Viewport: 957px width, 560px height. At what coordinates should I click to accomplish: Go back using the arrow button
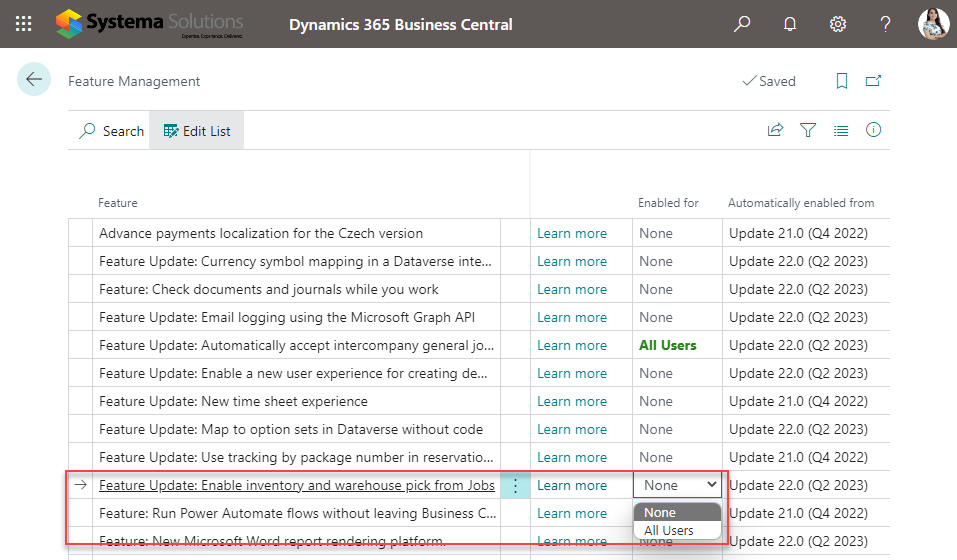tap(34, 80)
